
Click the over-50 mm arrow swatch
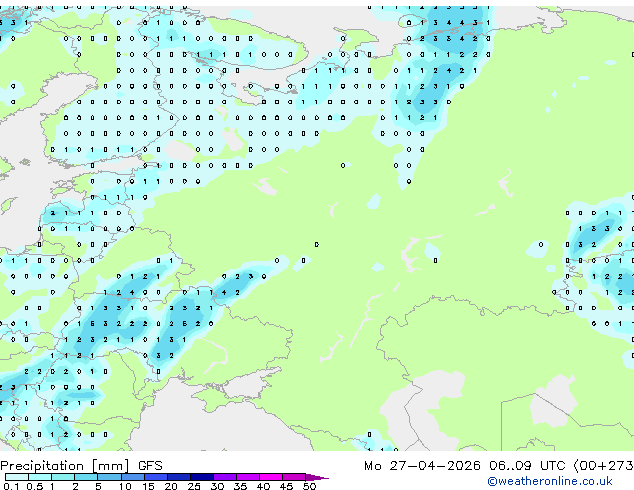[317, 477]
